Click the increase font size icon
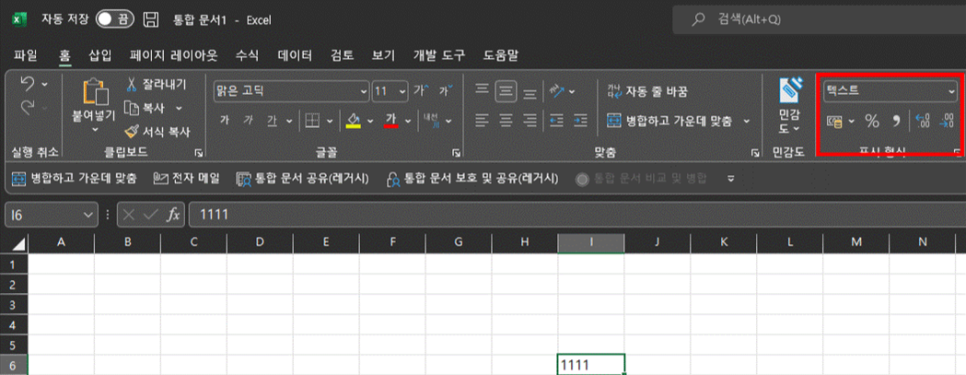Viewport: 966px width, 375px height. coord(421,91)
